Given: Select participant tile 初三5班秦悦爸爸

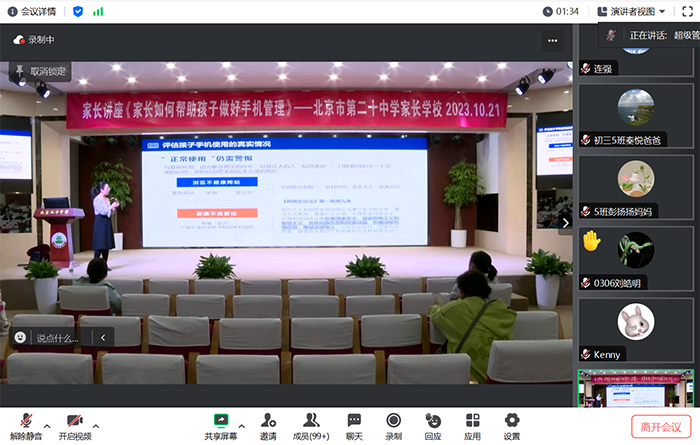Looking at the screenshot, I should pos(636,116).
